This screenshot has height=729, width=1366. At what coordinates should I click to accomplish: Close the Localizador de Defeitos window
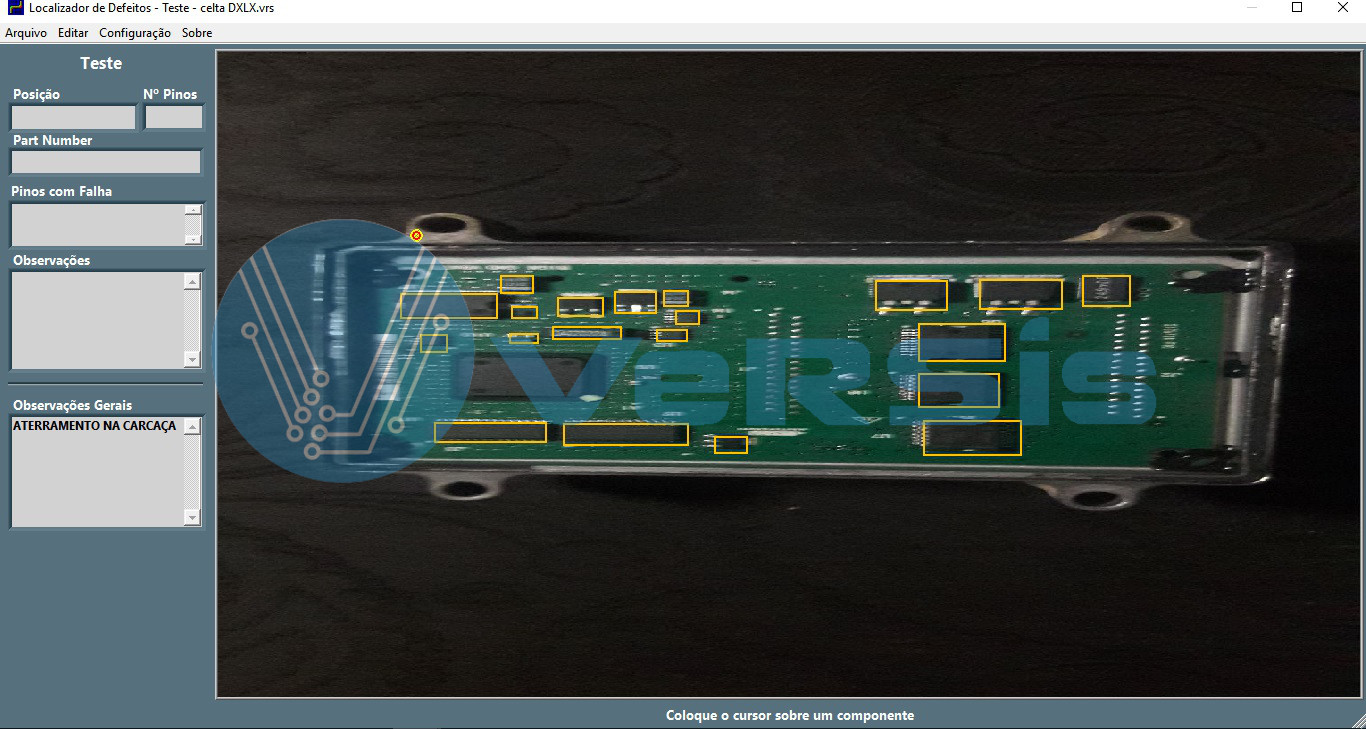tap(1343, 8)
